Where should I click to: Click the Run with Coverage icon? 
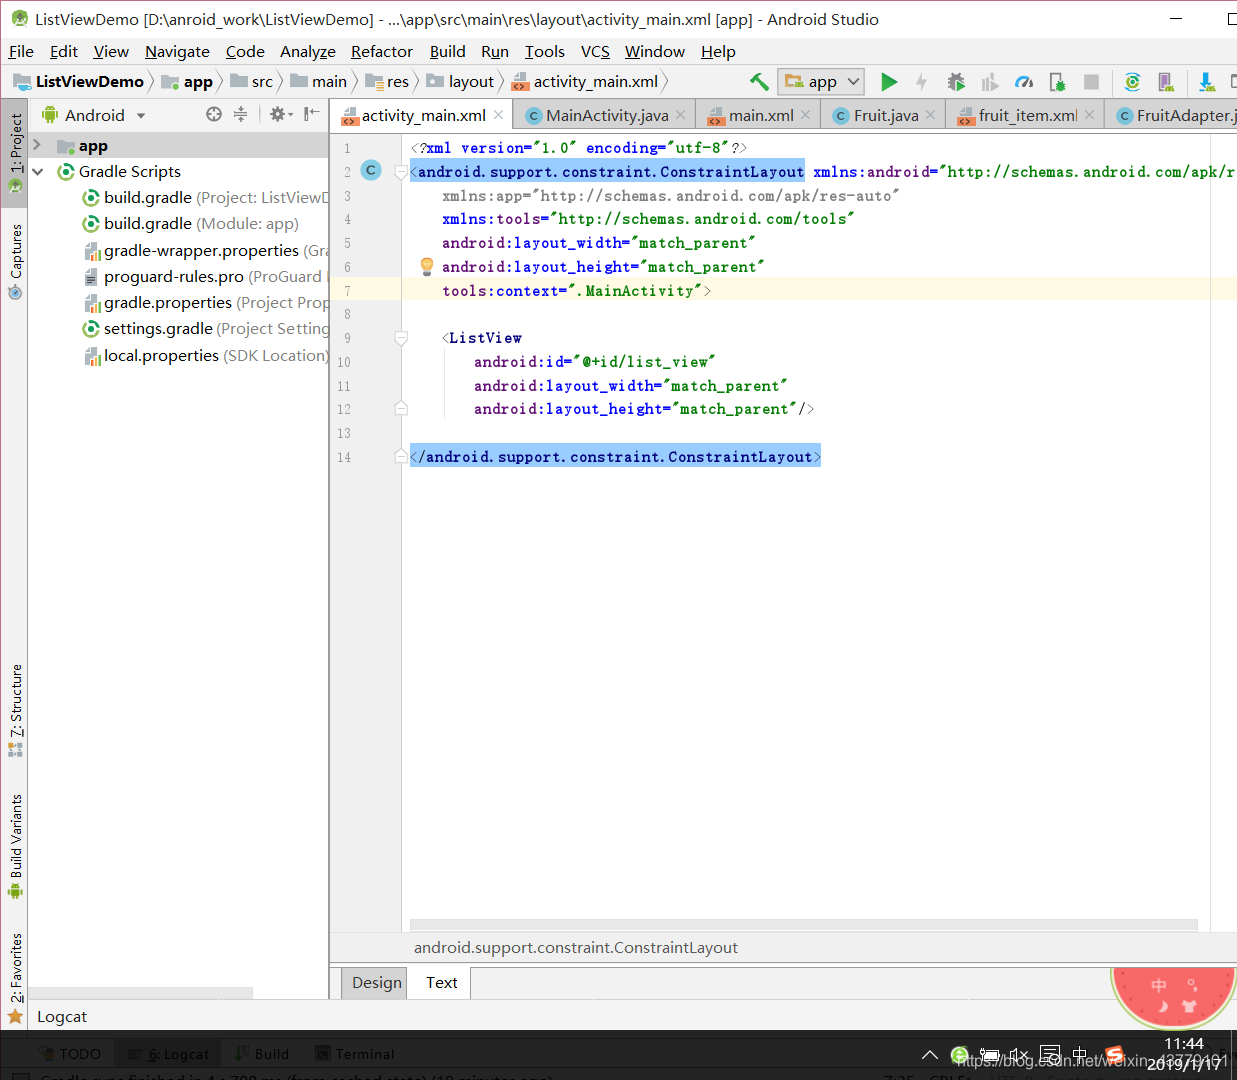990,82
